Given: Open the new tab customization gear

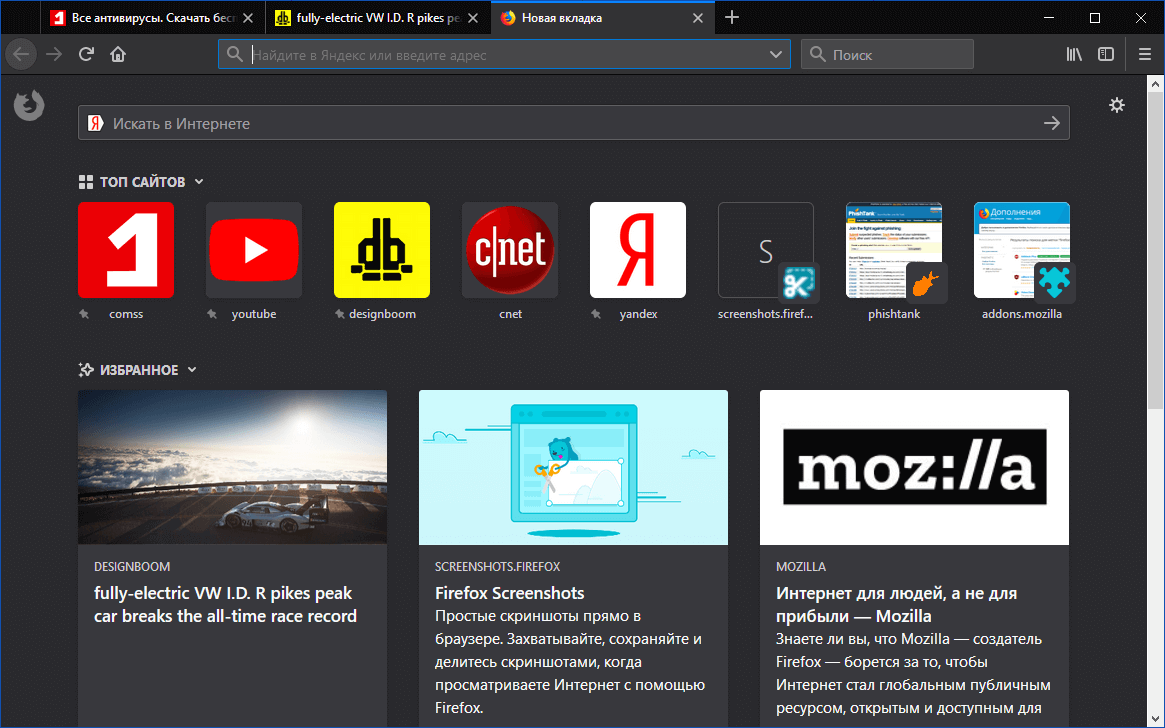Looking at the screenshot, I should [x=1117, y=104].
